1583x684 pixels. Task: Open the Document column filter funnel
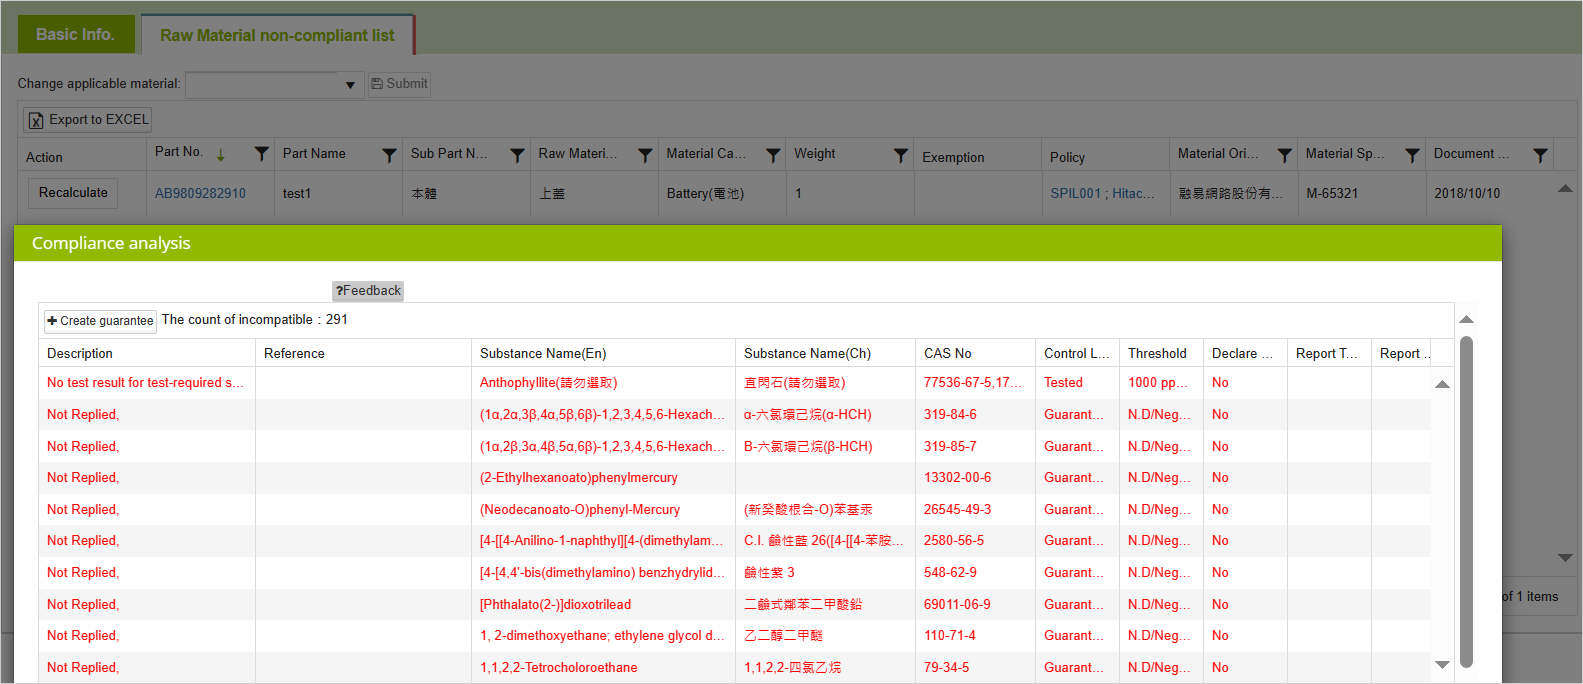coord(1540,155)
